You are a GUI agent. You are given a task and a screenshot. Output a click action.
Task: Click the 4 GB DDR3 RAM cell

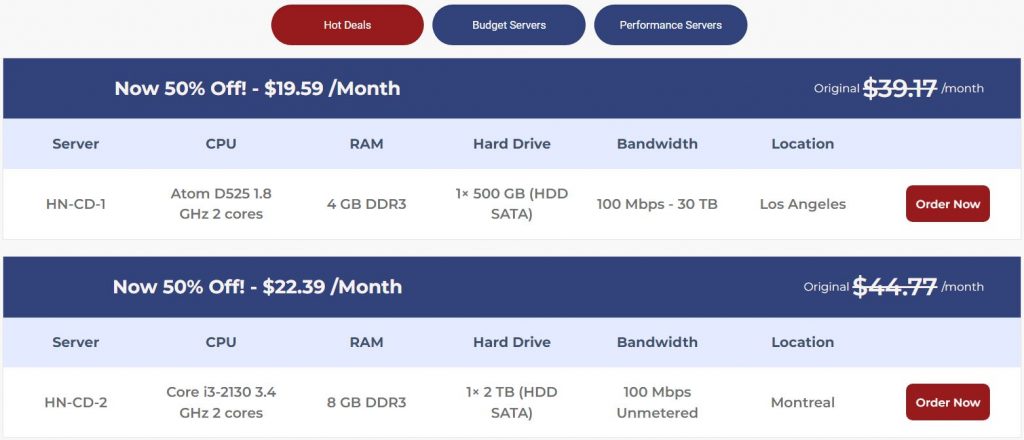[366, 204]
